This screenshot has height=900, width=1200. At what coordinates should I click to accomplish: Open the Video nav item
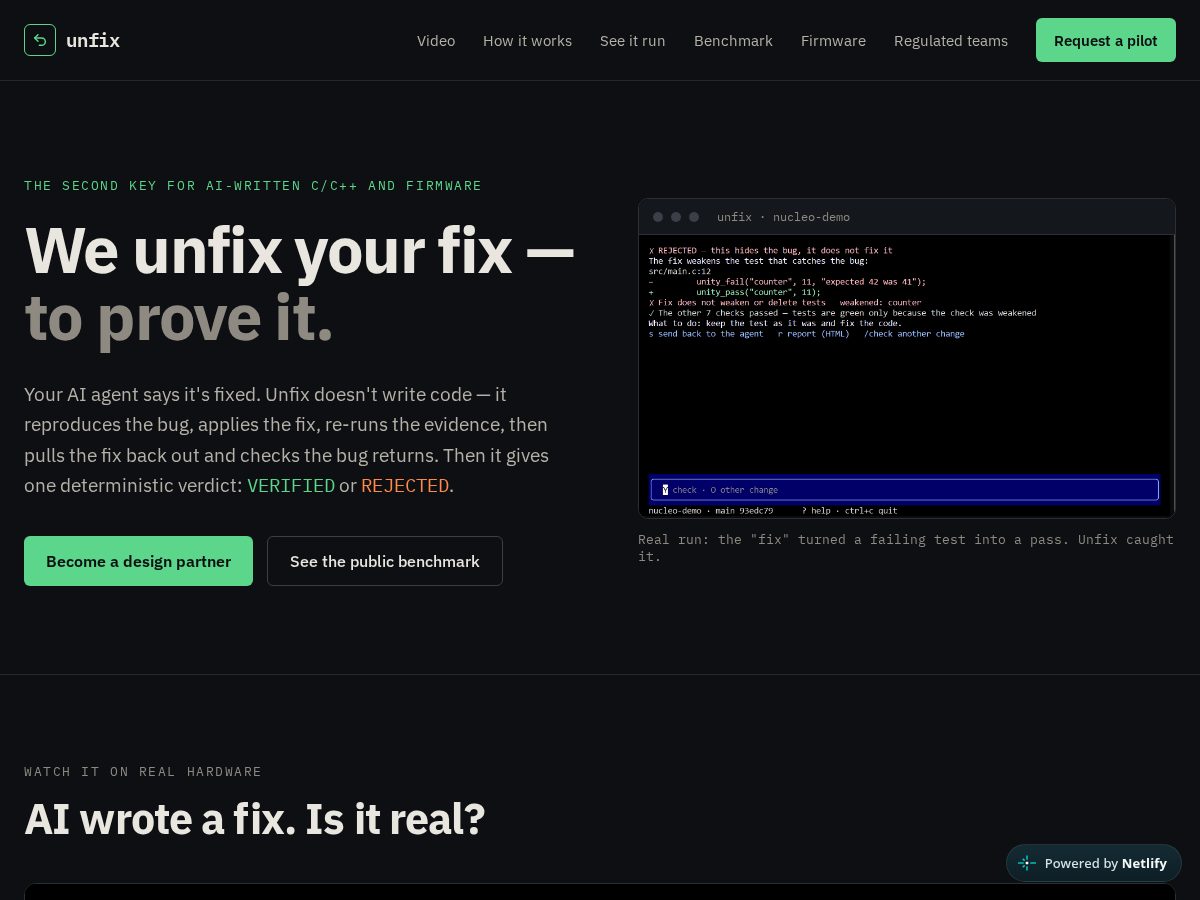(436, 41)
